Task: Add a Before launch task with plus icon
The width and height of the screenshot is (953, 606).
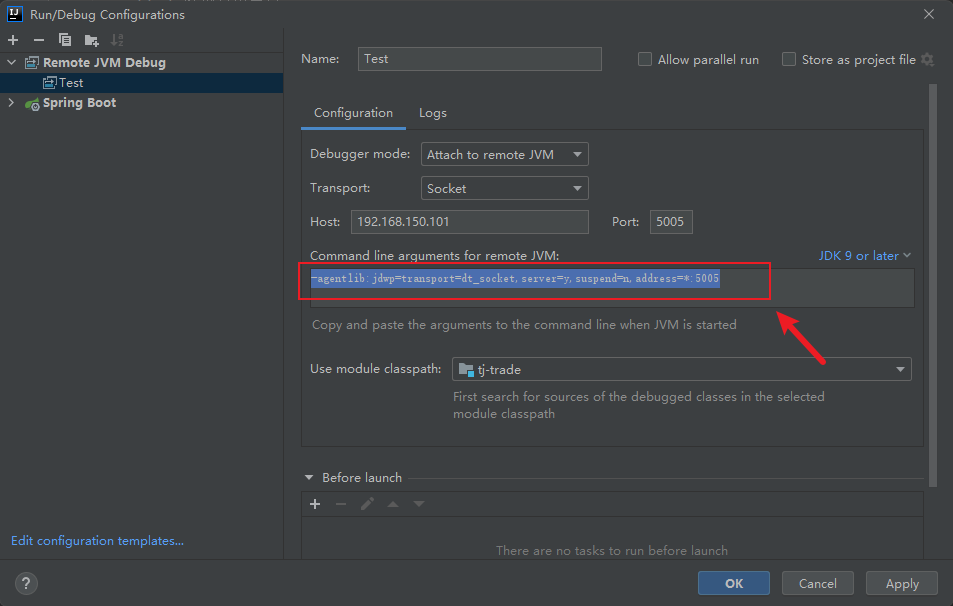Action: point(315,504)
